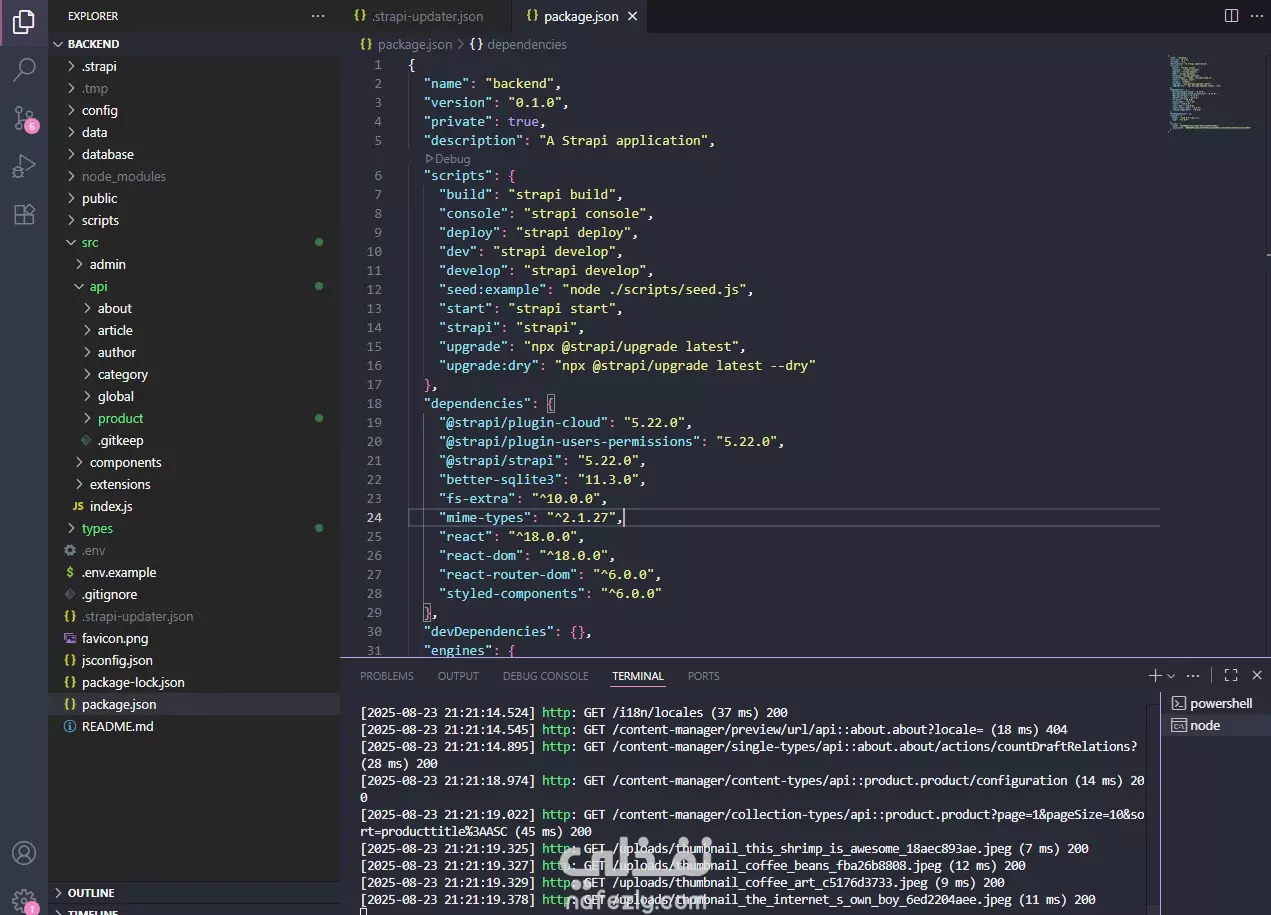Screen dimensions: 1271x915
Task: Open package-lock.json in the explorer
Action: 194,682
